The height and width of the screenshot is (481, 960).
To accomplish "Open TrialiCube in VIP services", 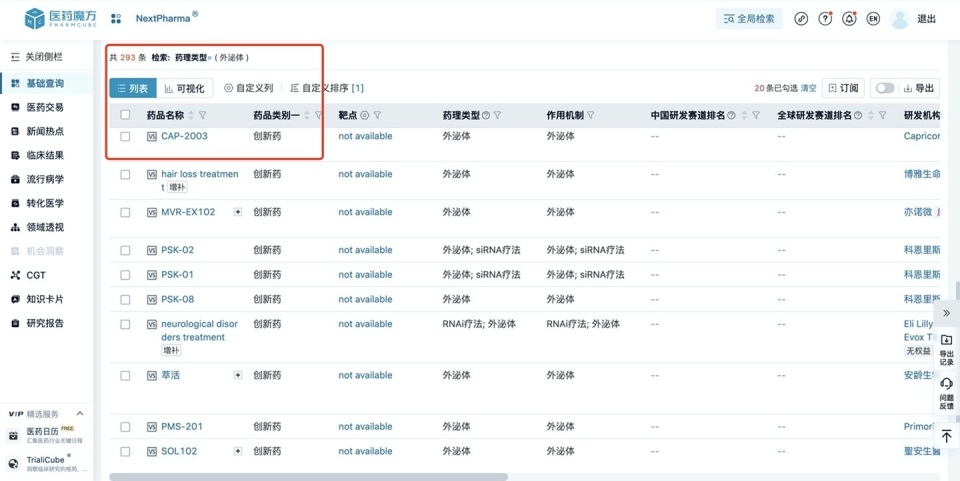I will click(47, 462).
